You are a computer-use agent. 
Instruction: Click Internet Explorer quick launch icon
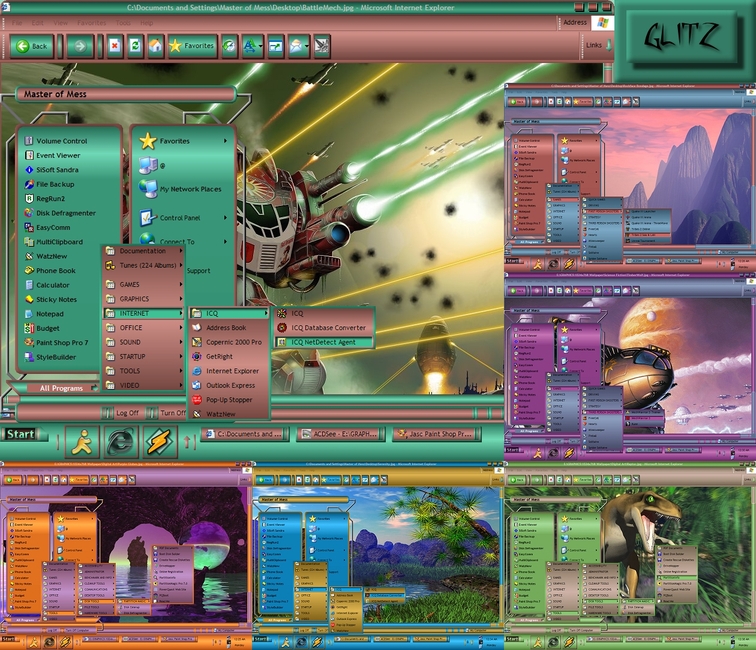[x=121, y=442]
